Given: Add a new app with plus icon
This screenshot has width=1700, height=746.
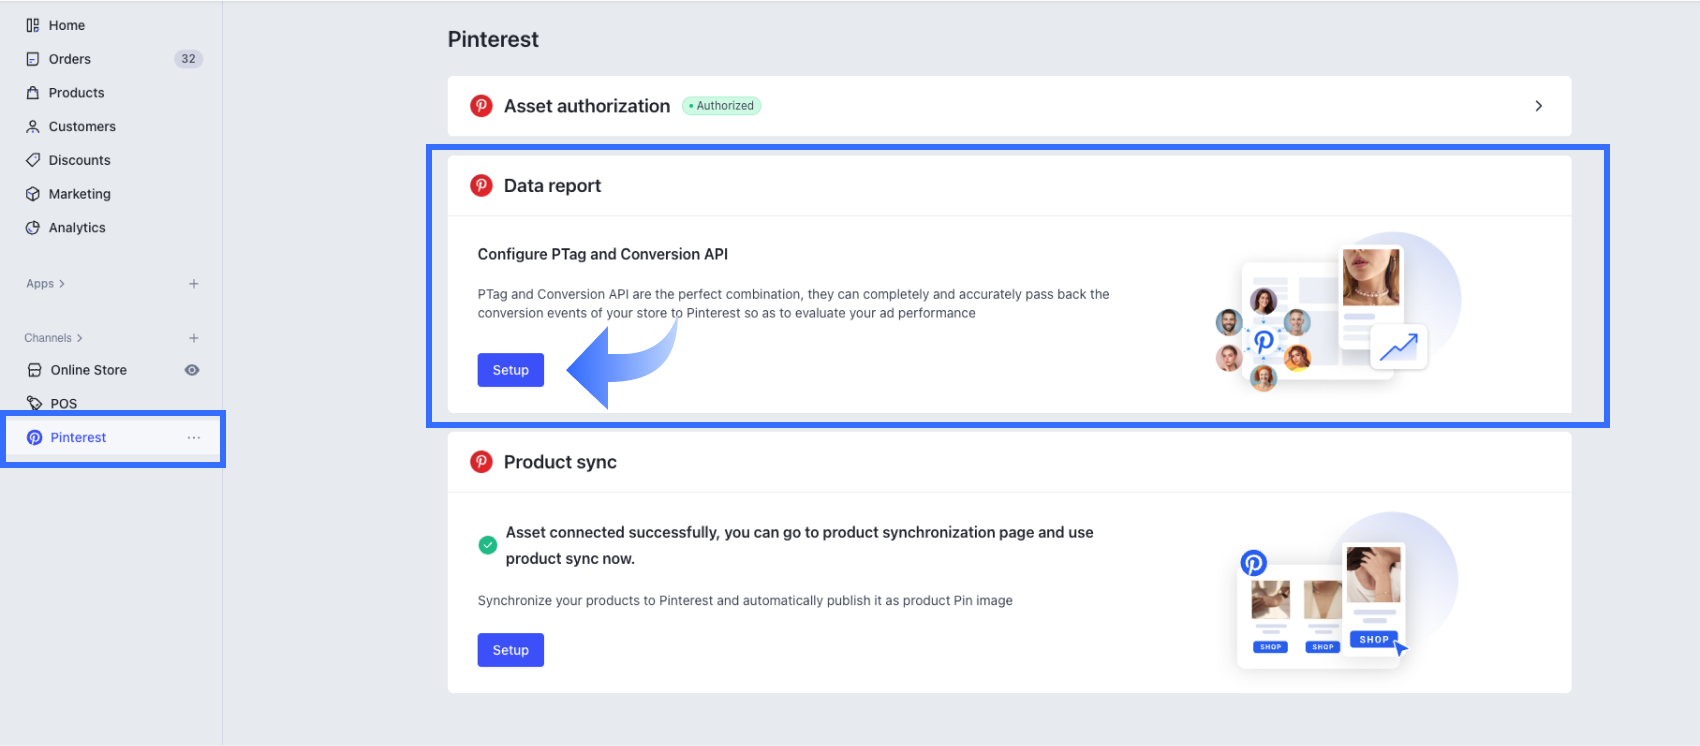Looking at the screenshot, I should [194, 284].
